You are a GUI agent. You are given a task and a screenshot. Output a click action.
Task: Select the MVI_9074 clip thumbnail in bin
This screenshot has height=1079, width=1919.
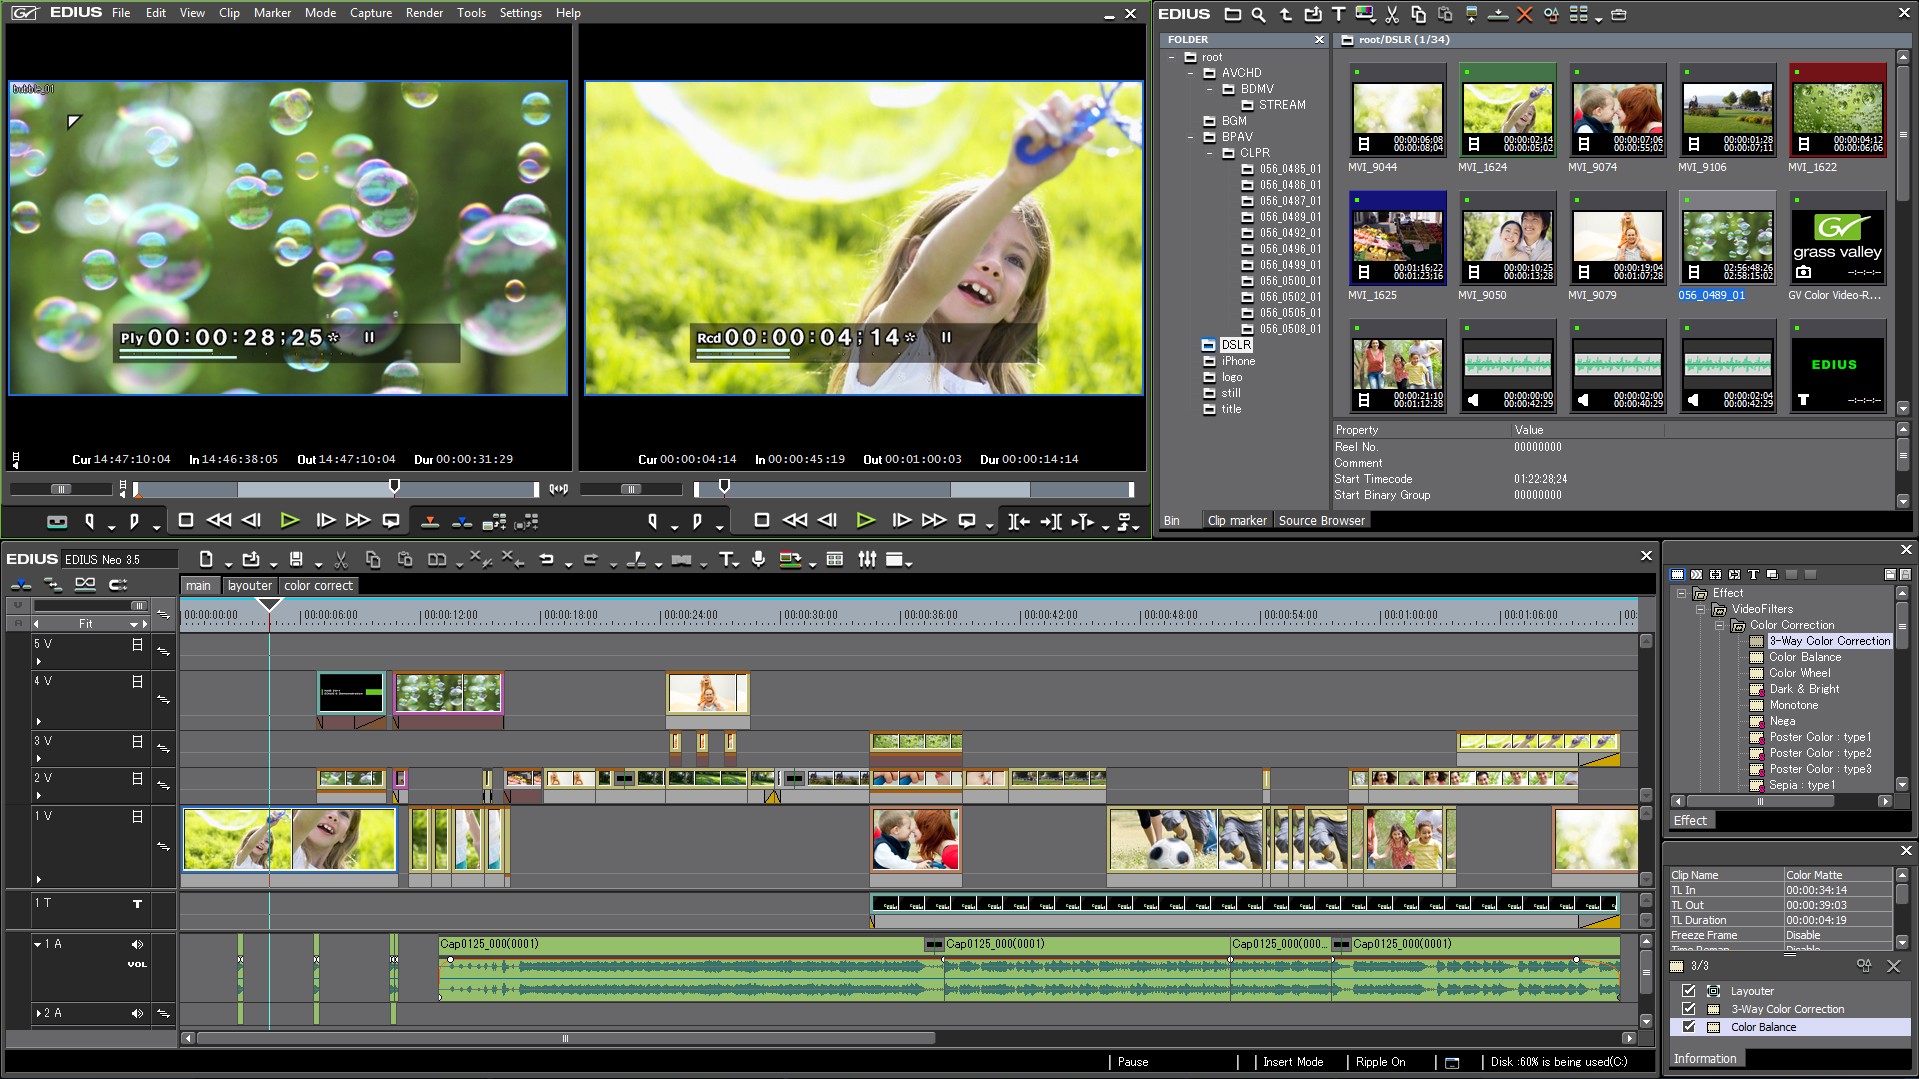(1617, 110)
